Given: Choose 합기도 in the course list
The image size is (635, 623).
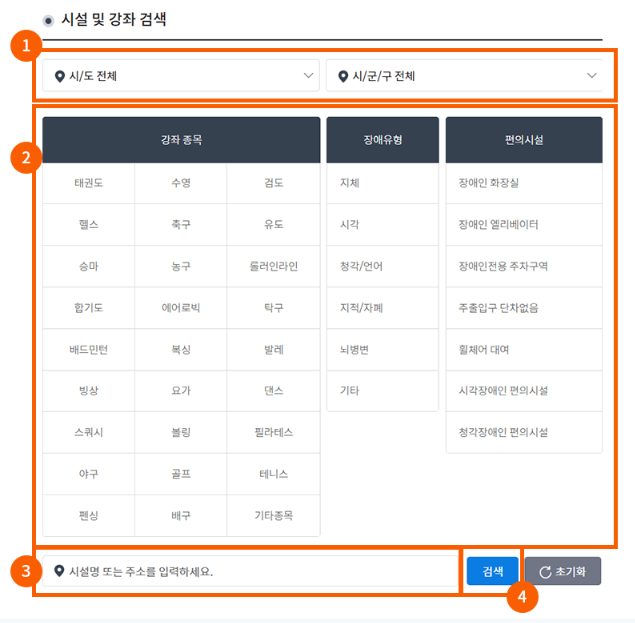Looking at the screenshot, I should pyautogui.click(x=89, y=308).
